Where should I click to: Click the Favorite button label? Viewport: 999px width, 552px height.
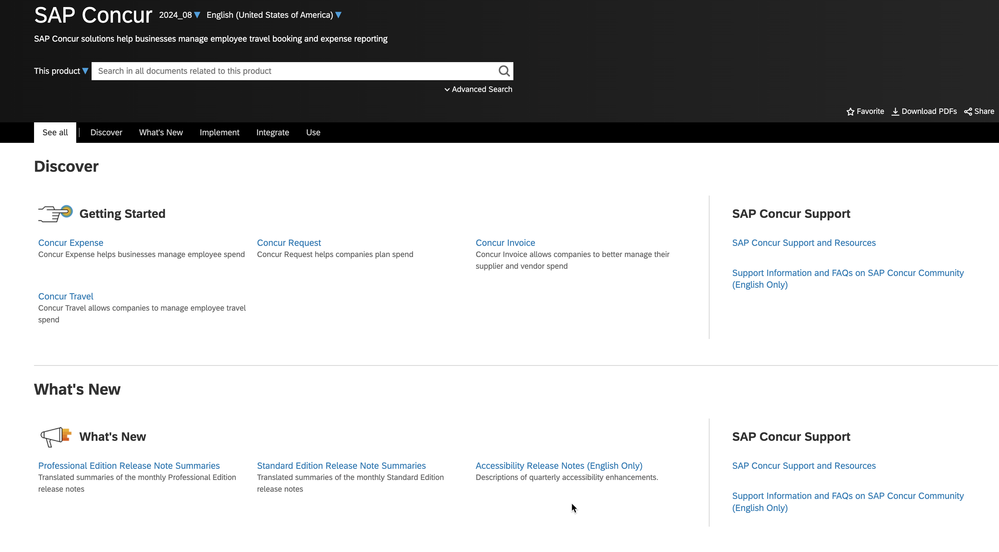pos(870,112)
